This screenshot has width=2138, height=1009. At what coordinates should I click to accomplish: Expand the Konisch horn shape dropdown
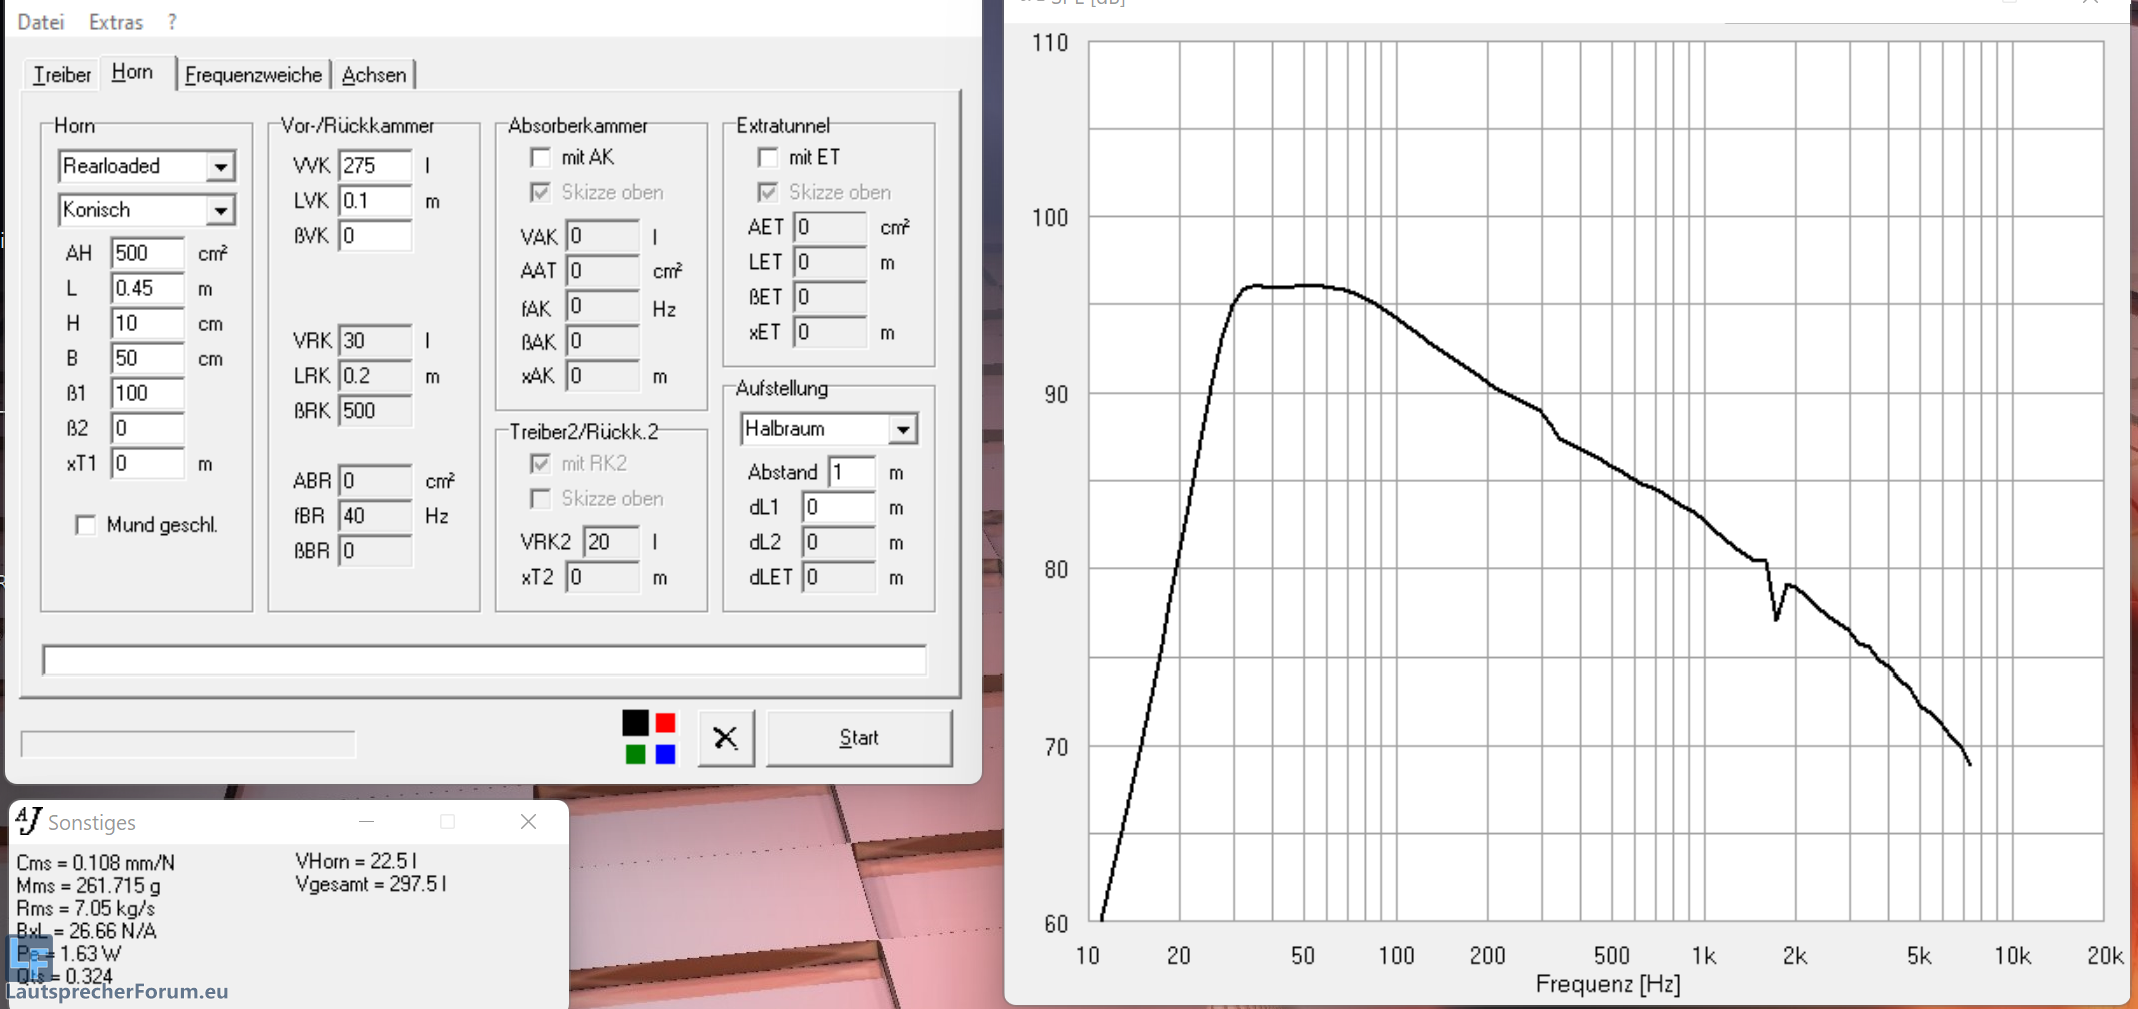tap(220, 210)
